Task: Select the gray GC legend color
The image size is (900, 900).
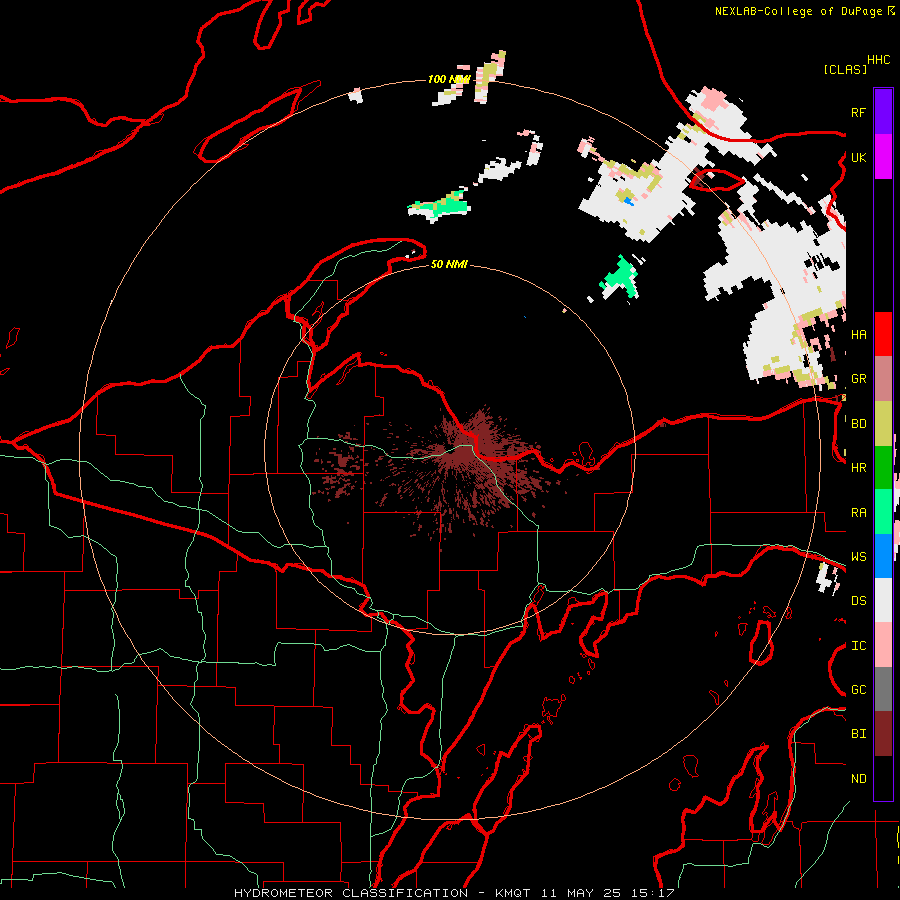Action: pyautogui.click(x=883, y=689)
